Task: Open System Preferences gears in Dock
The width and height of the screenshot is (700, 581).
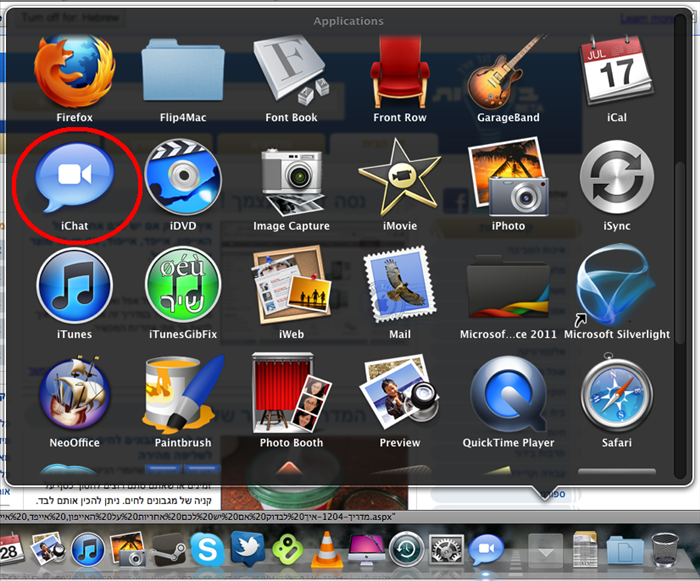Action: pyautogui.click(x=446, y=550)
